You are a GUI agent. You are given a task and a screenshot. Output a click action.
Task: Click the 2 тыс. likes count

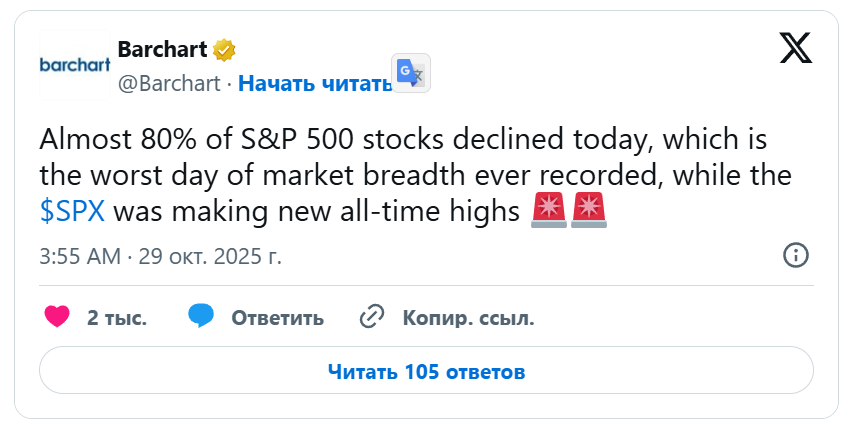tap(117, 318)
